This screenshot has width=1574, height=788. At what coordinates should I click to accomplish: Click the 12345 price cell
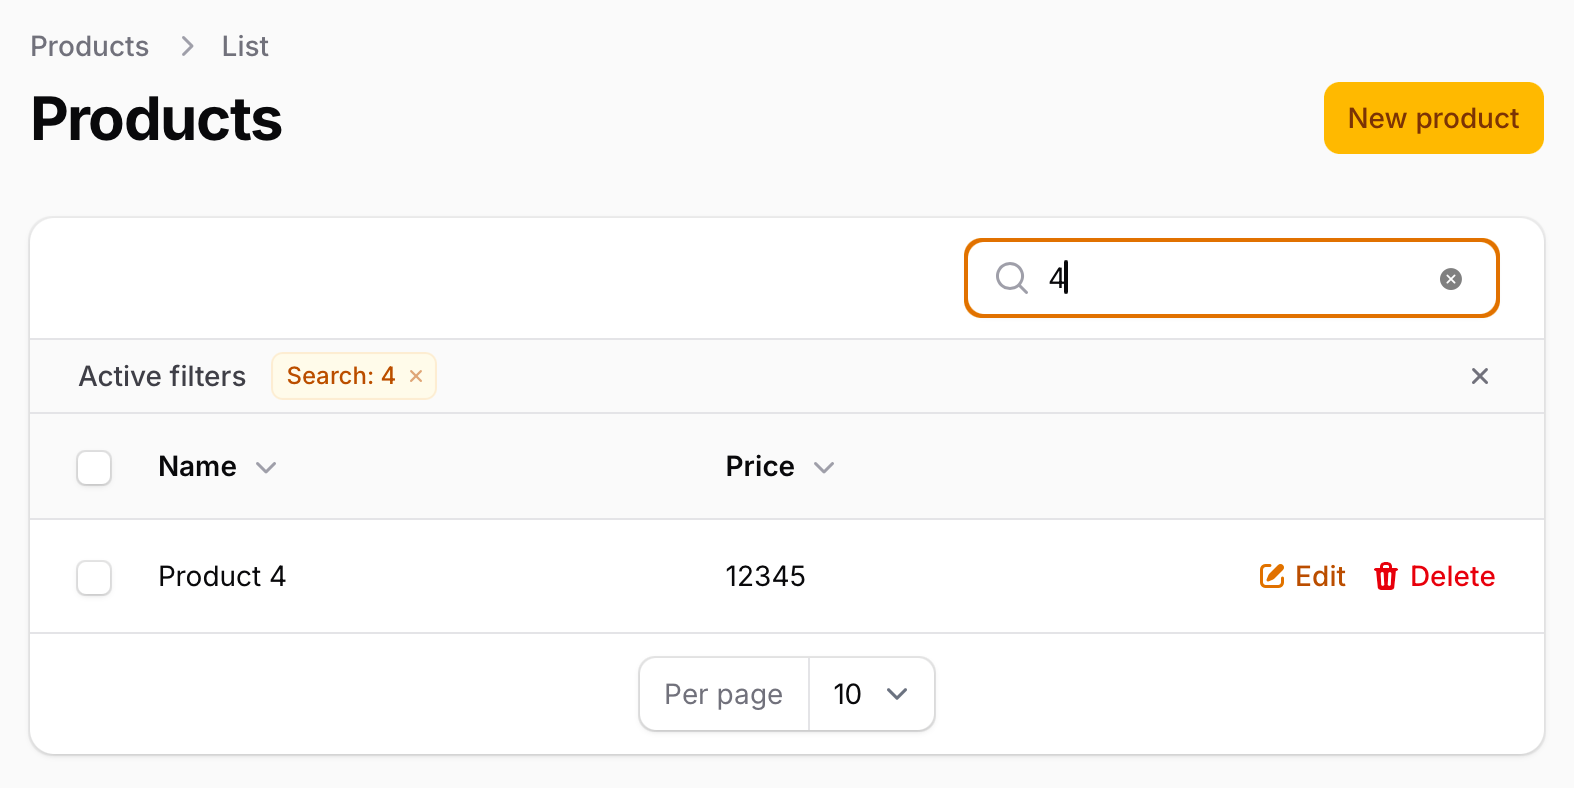pyautogui.click(x=765, y=576)
